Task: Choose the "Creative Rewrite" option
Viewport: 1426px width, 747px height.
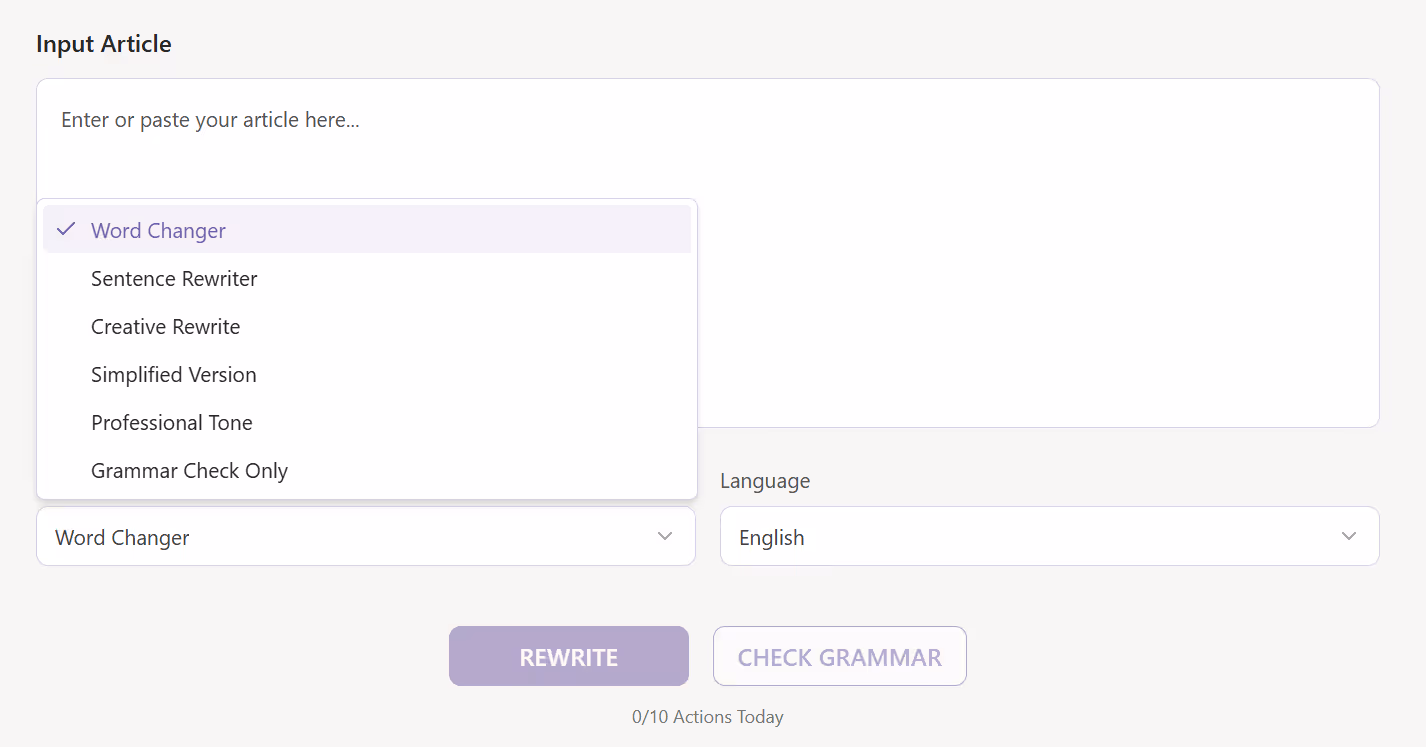Action: click(166, 326)
